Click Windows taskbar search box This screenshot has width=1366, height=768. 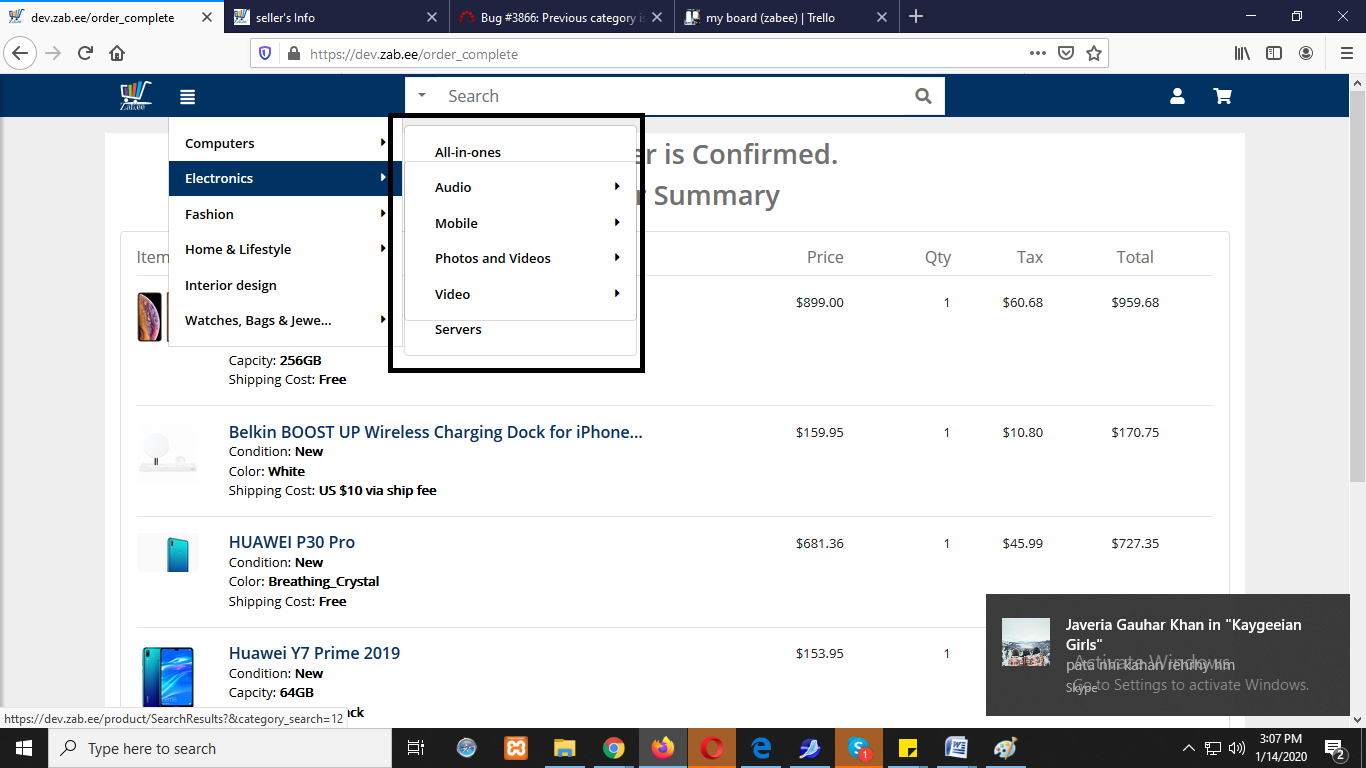pos(219,748)
